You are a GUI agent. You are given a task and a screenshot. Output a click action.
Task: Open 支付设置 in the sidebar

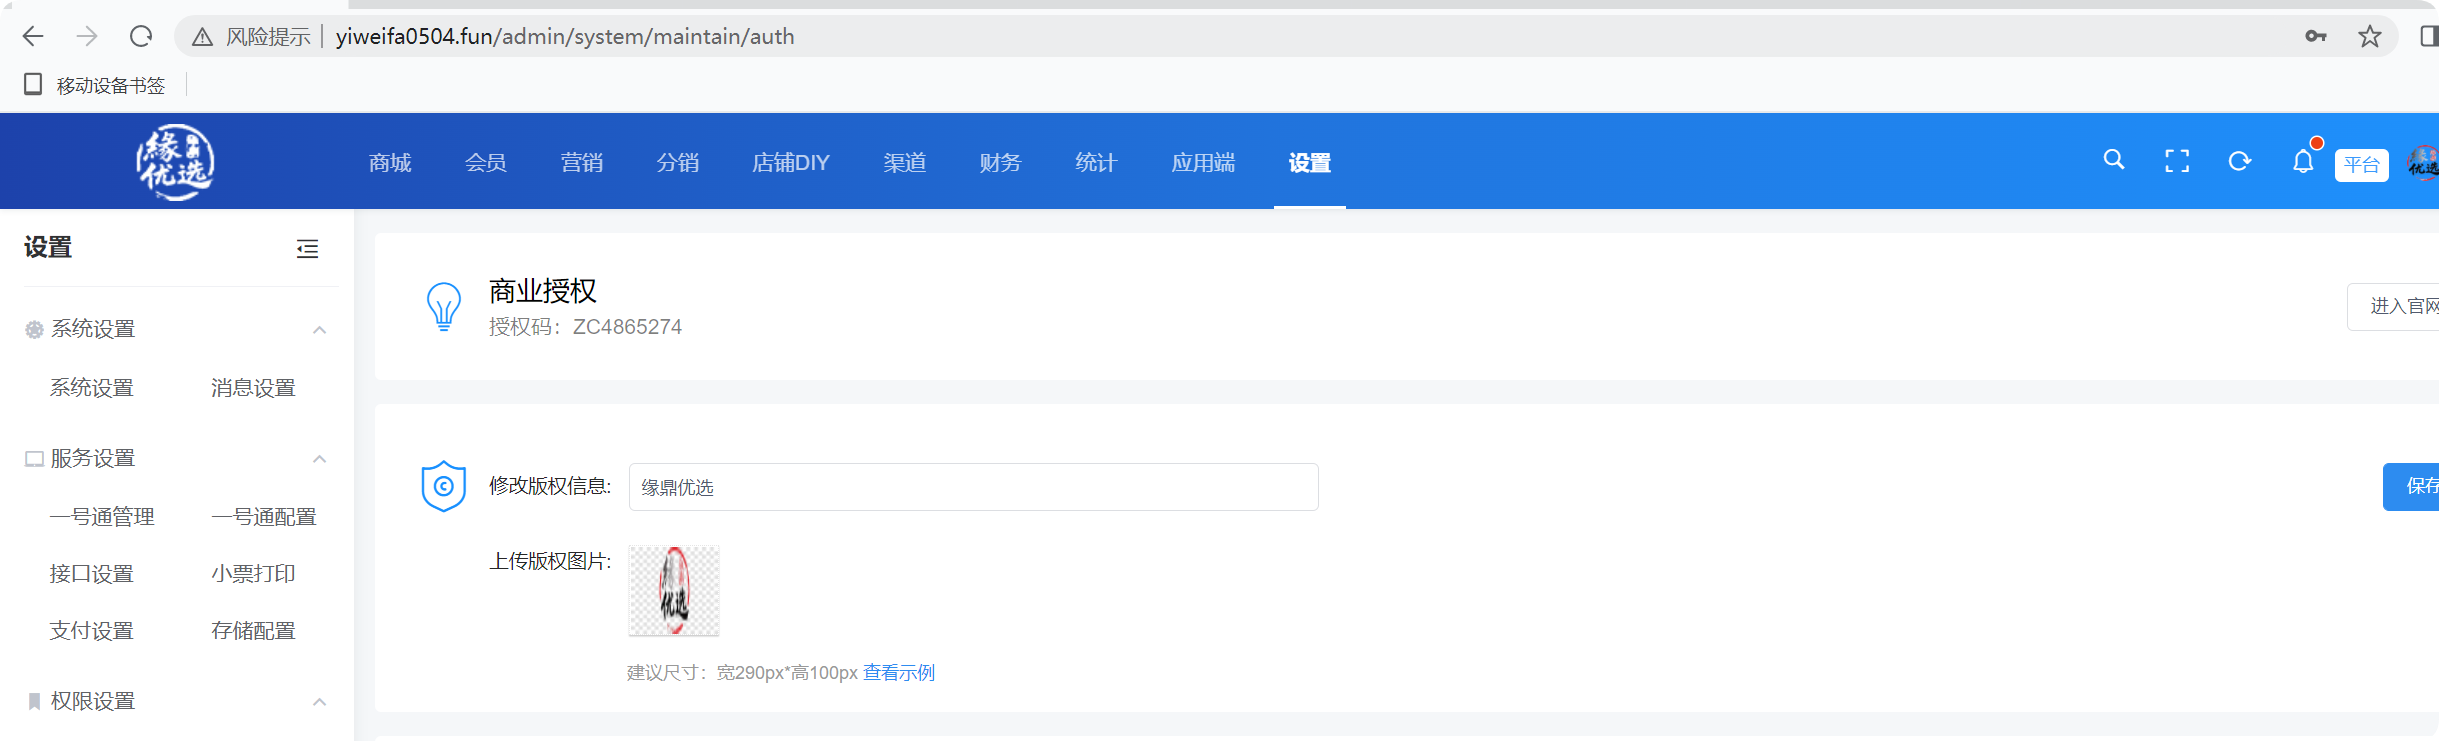(92, 631)
